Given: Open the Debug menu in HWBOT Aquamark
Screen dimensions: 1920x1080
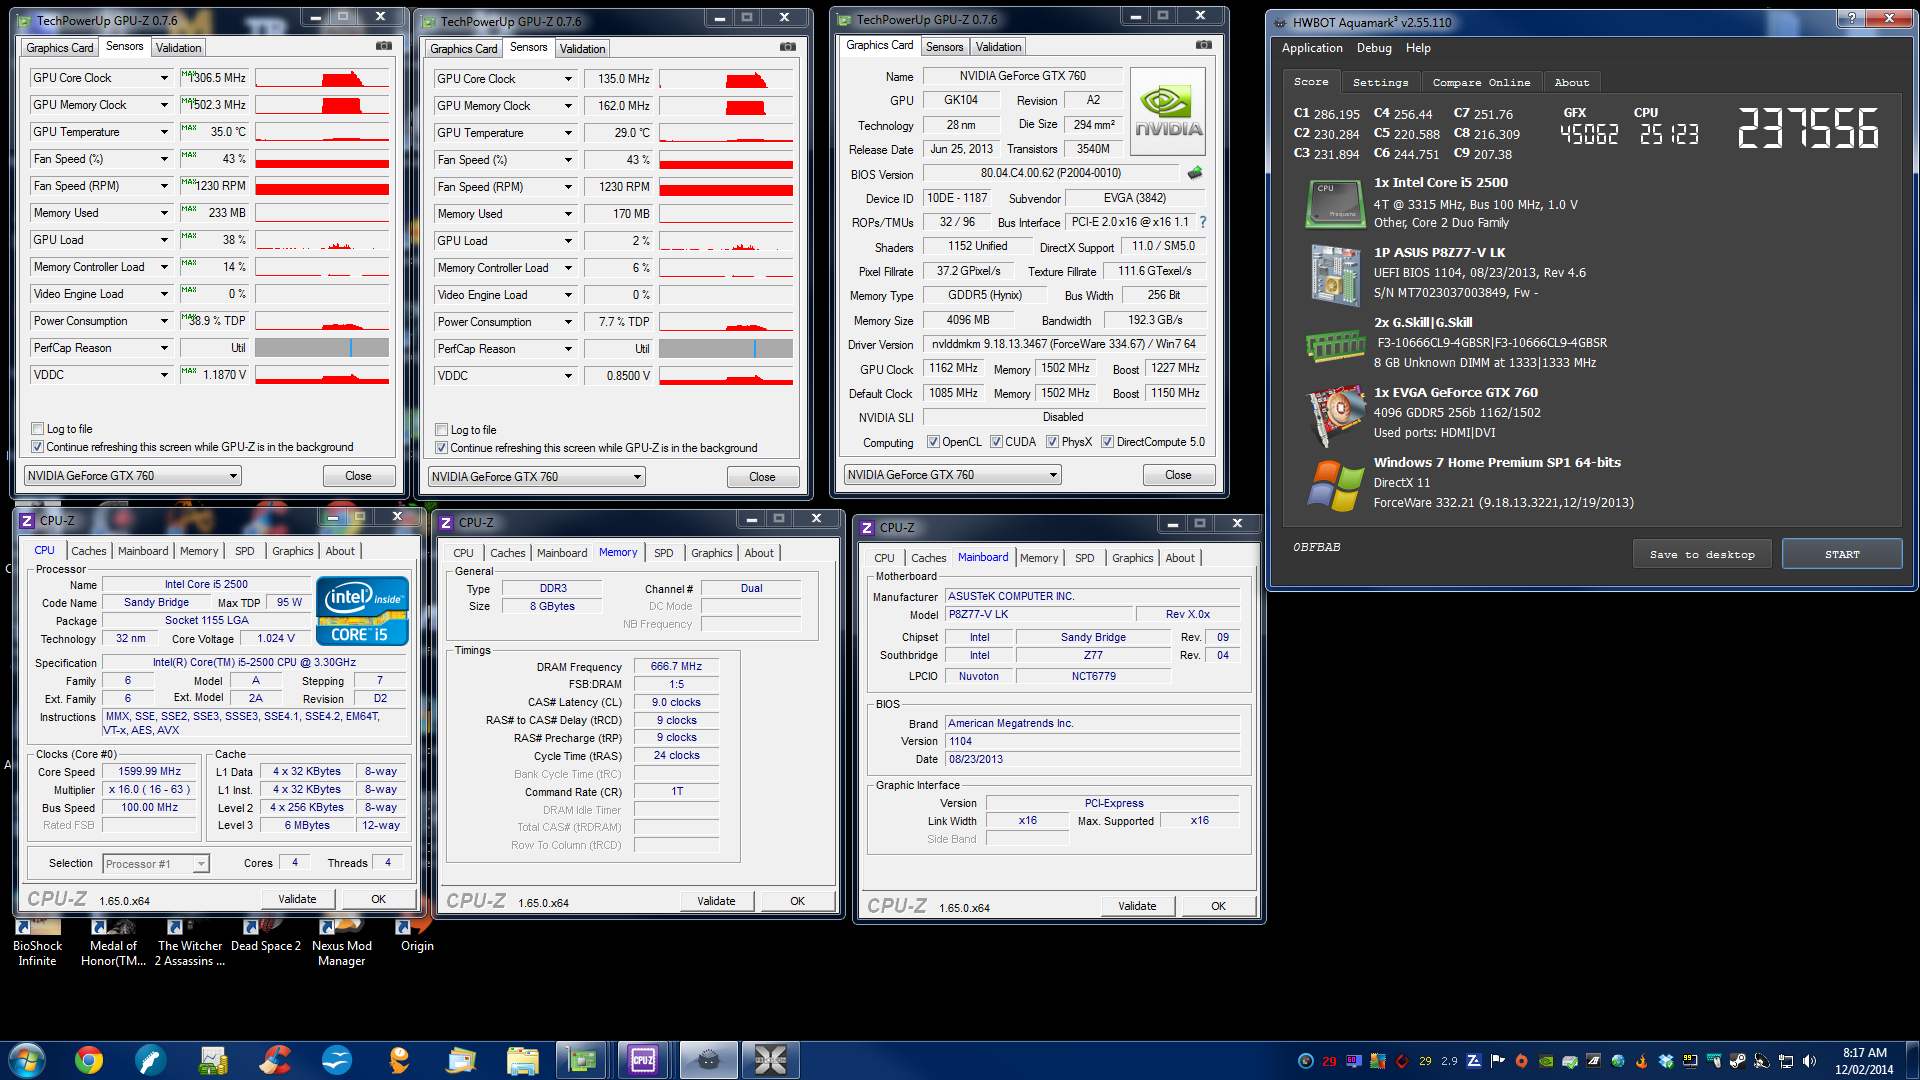Looking at the screenshot, I should tap(1373, 48).
